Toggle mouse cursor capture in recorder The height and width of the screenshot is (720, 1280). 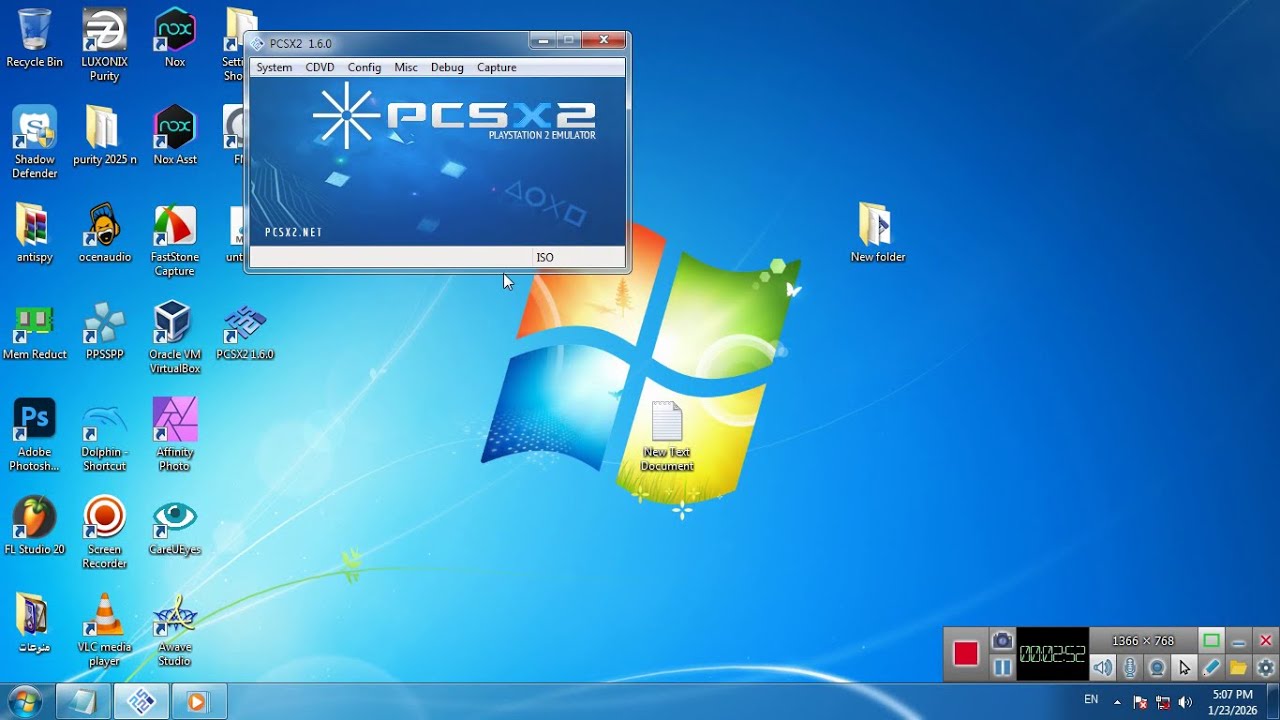click(1184, 668)
